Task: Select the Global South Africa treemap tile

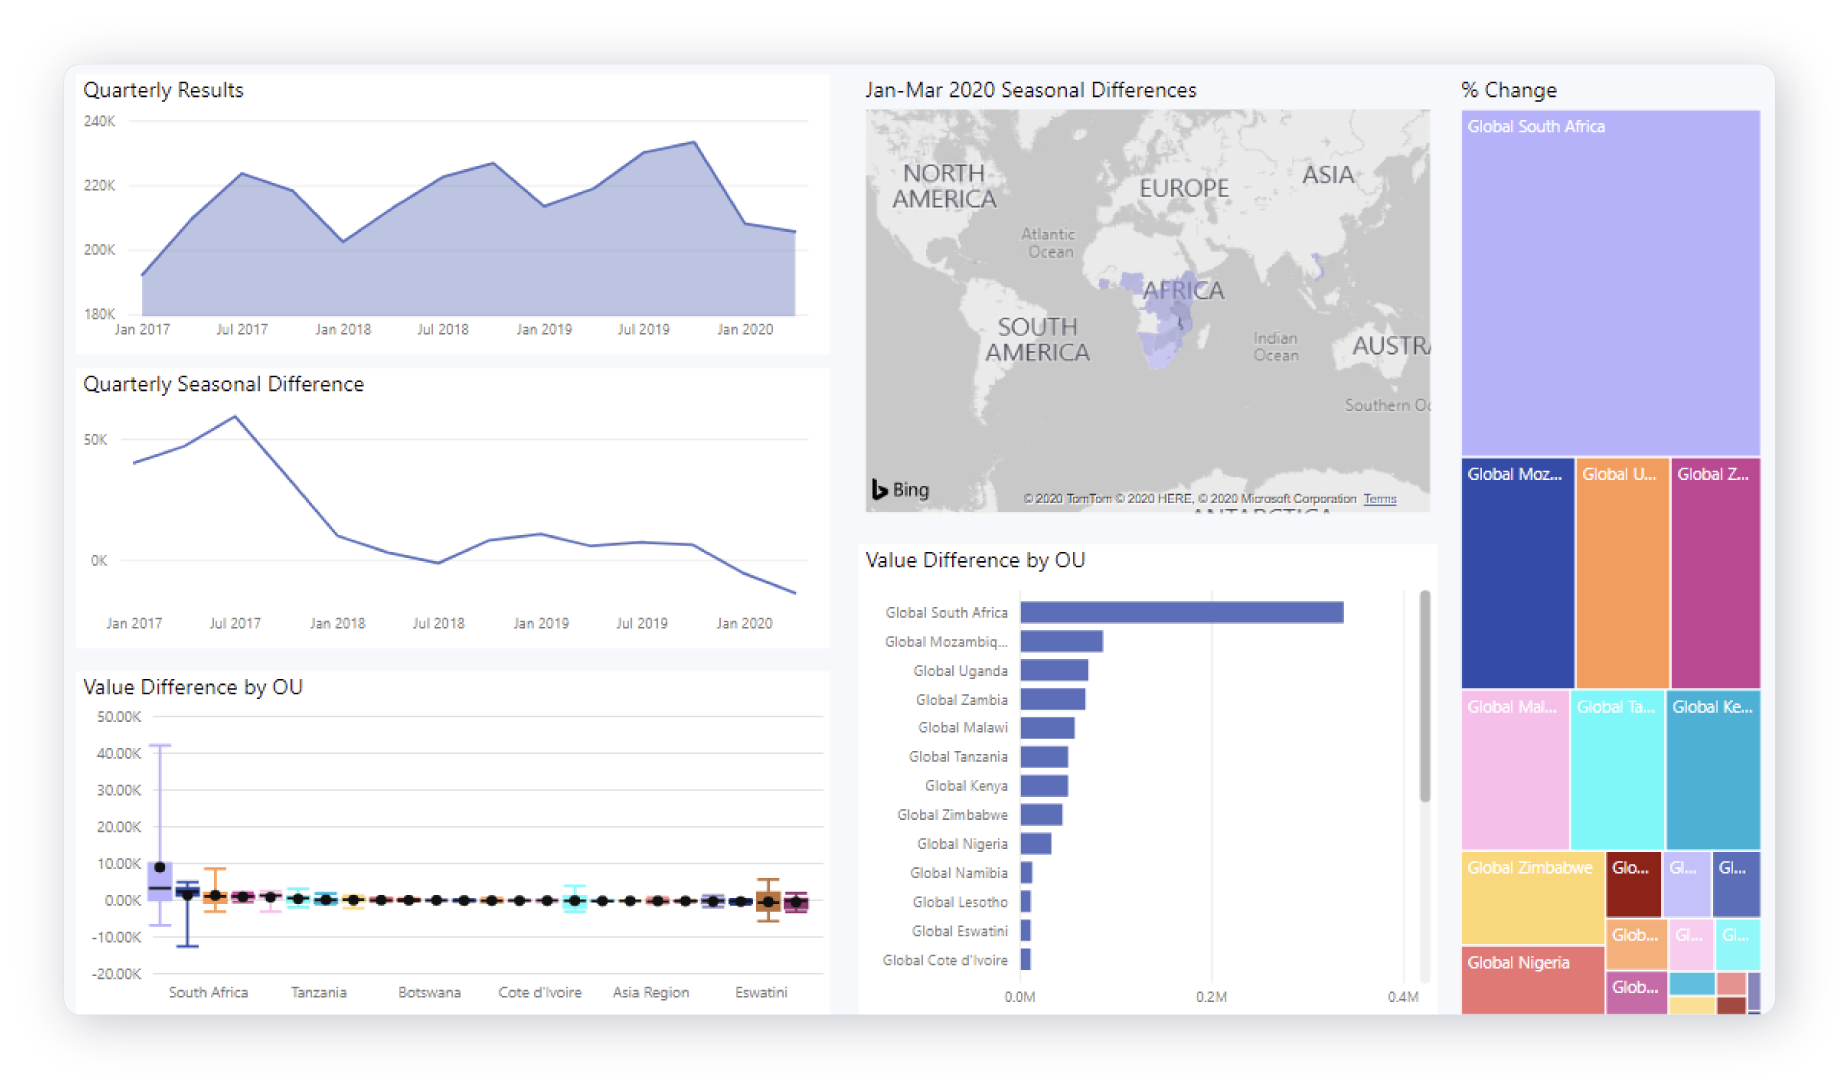Action: point(1610,283)
